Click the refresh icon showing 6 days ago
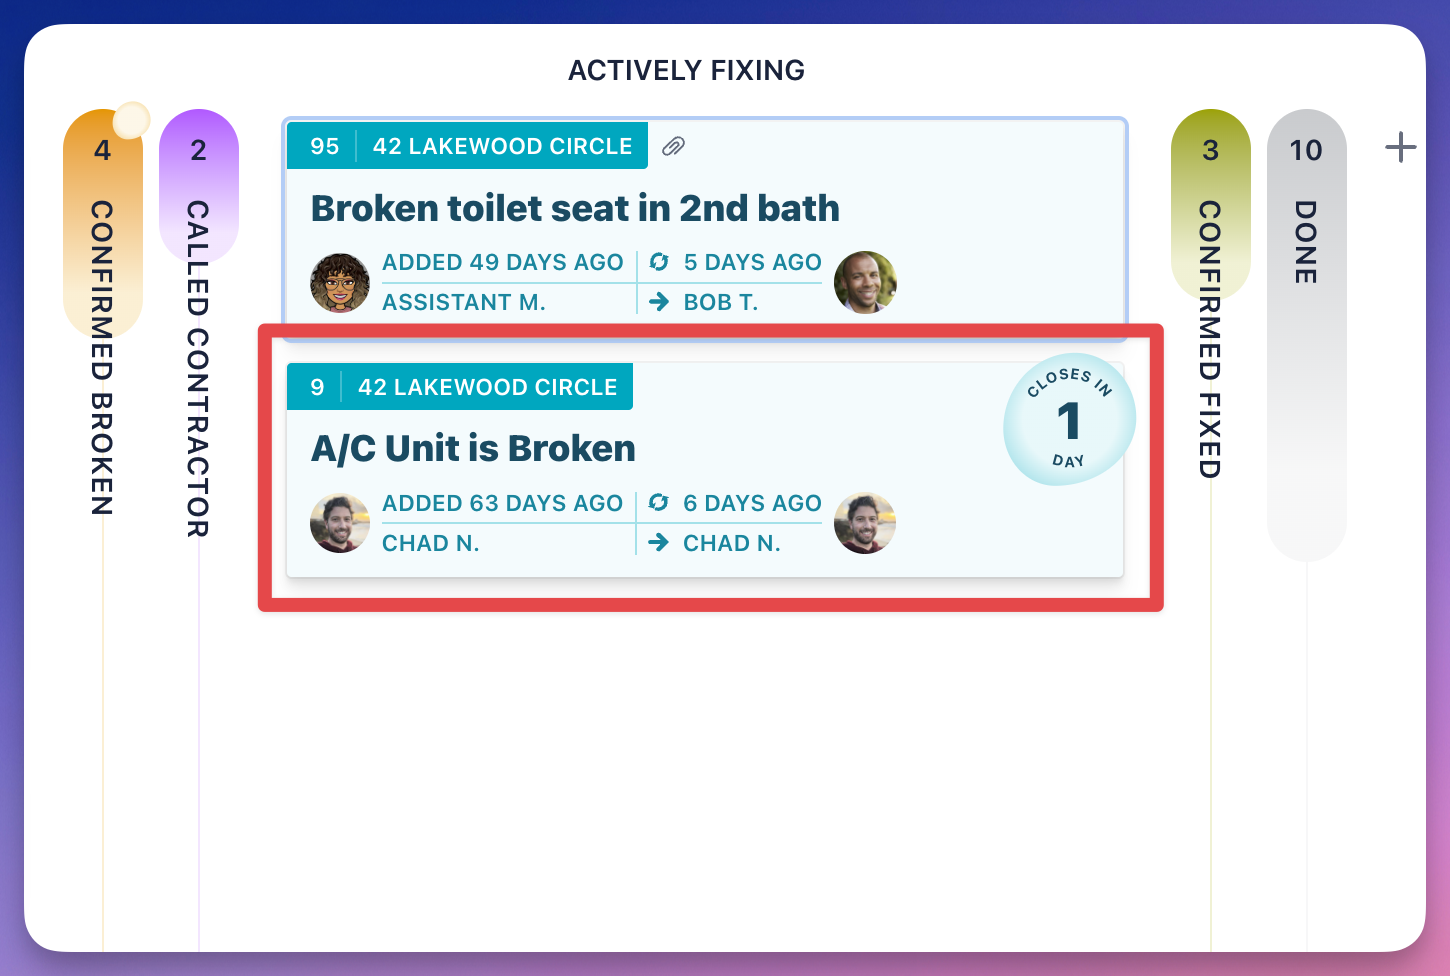The width and height of the screenshot is (1450, 976). (659, 503)
